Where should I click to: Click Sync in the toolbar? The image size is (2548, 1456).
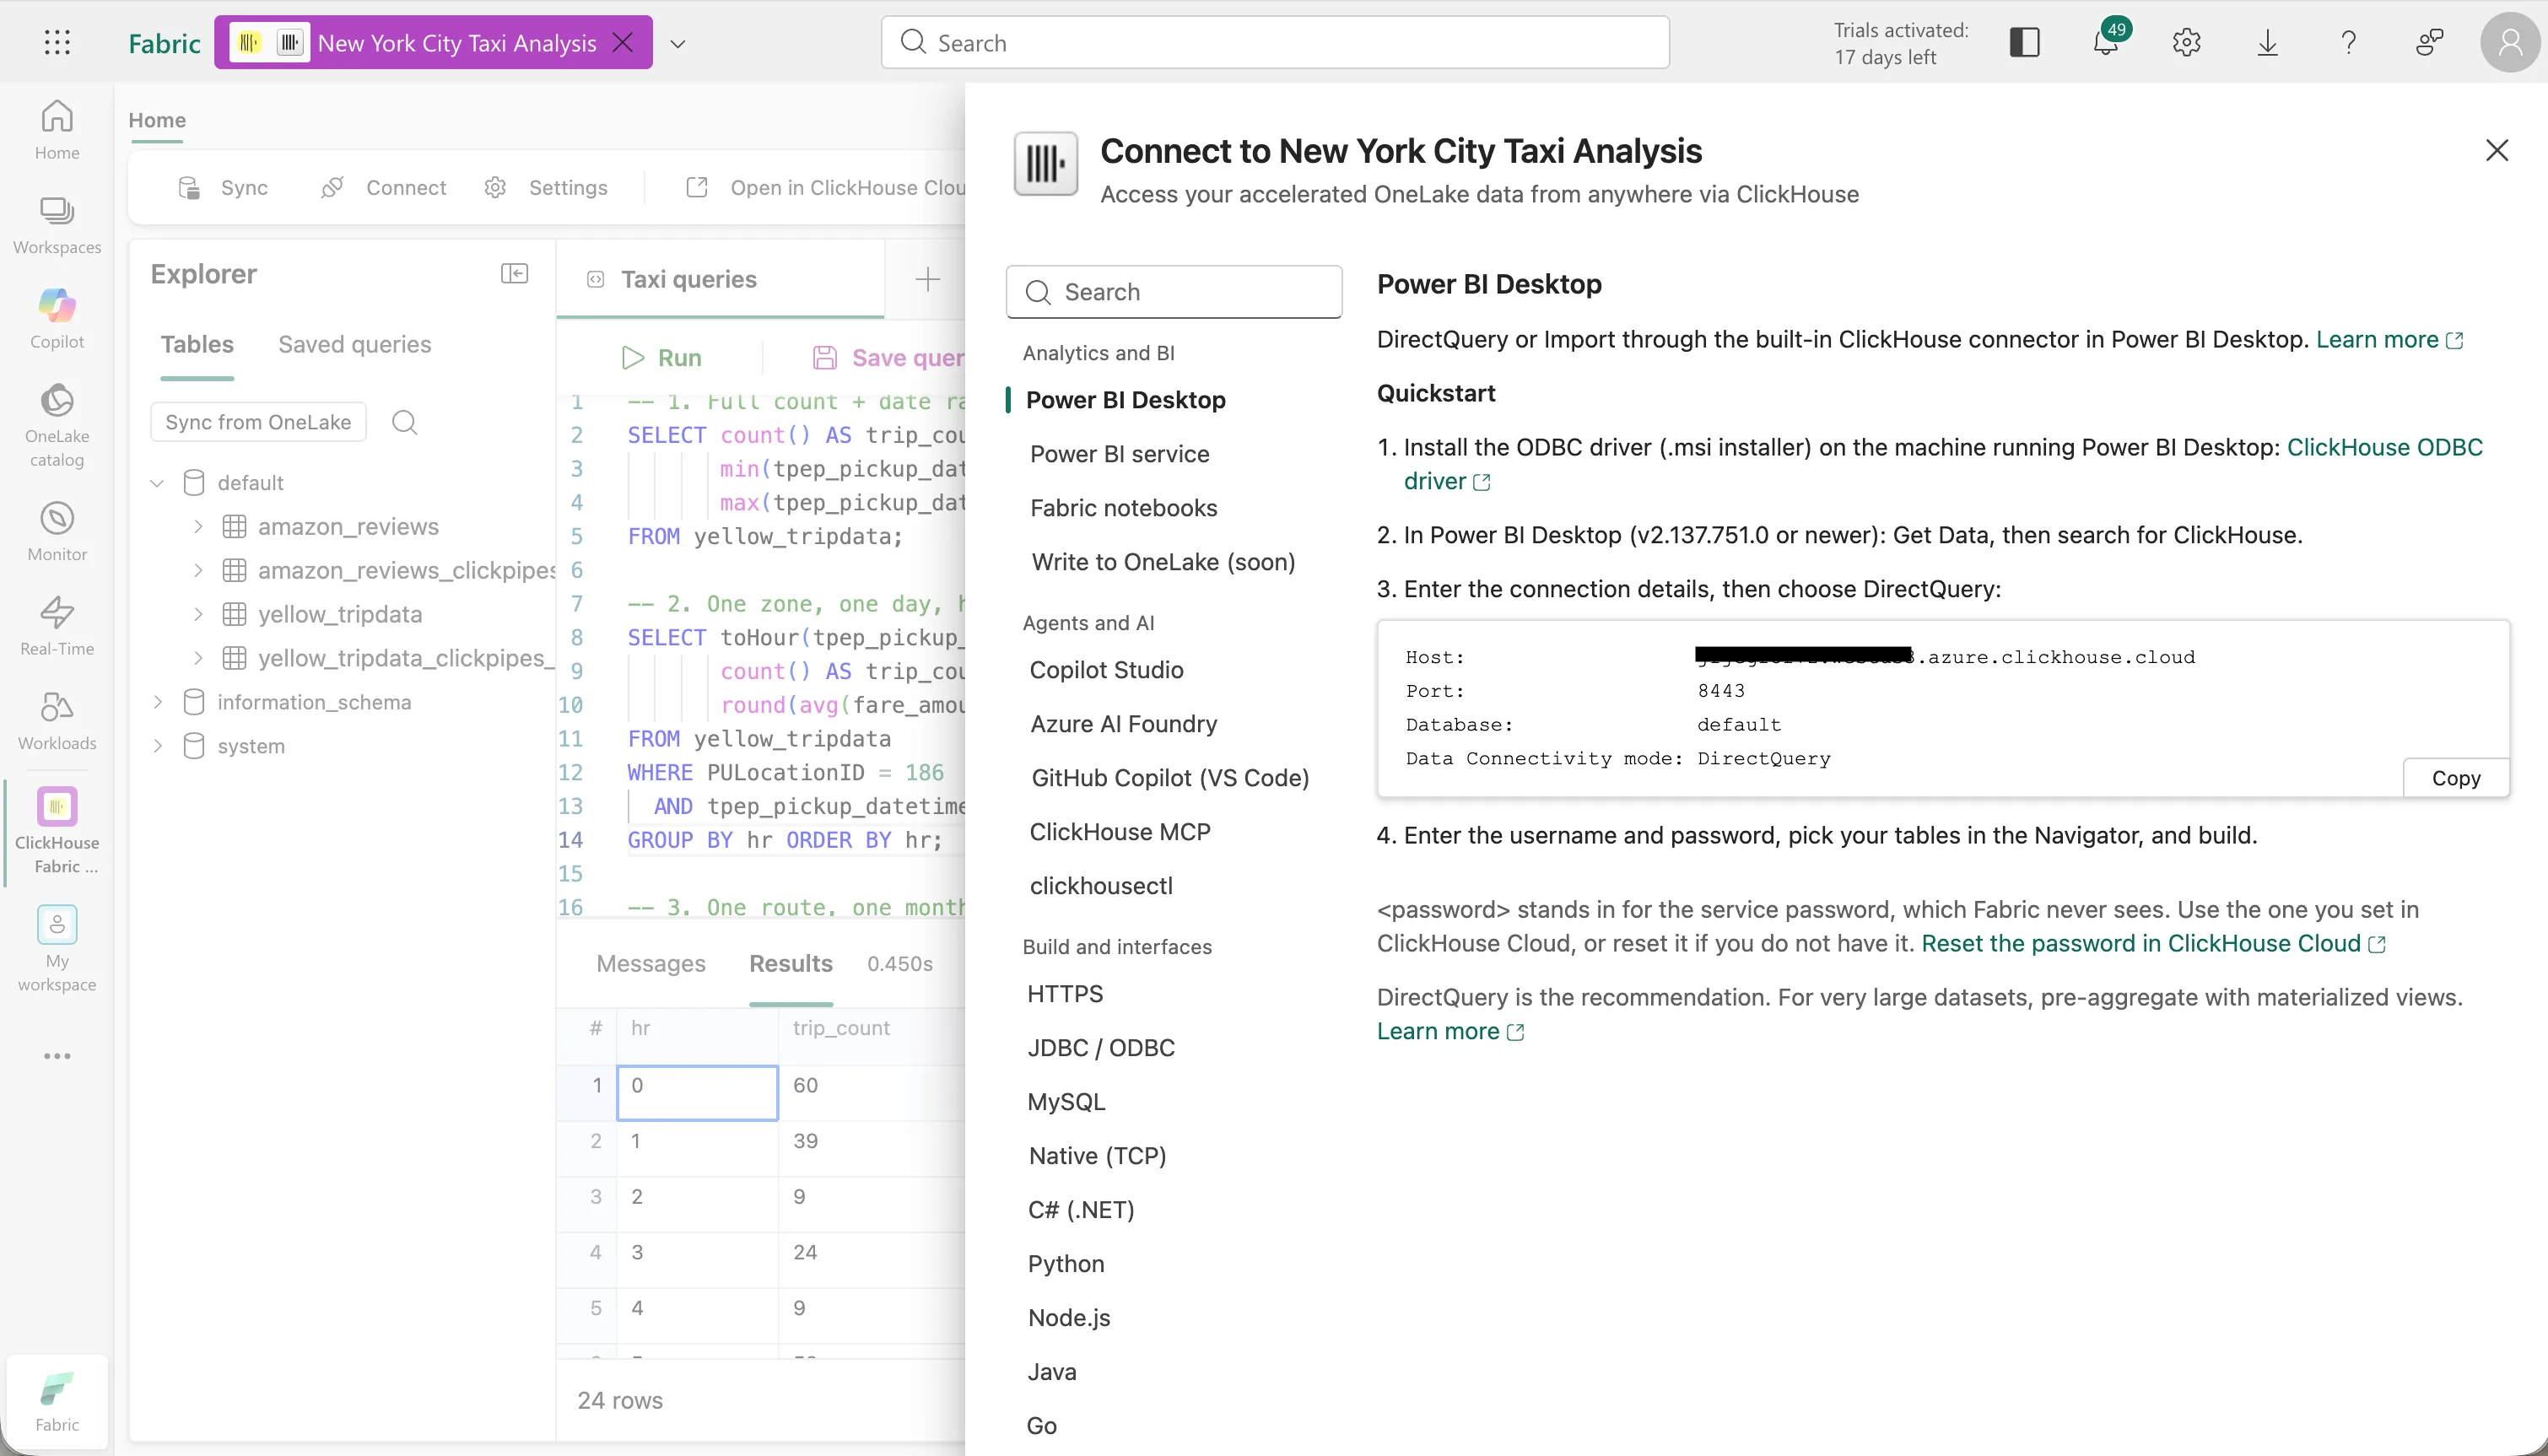click(x=223, y=188)
